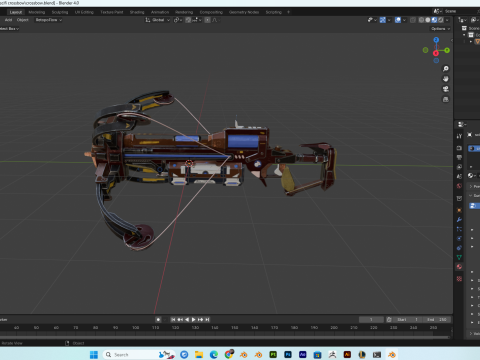Jump to the timeline end

click(x=207, y=320)
